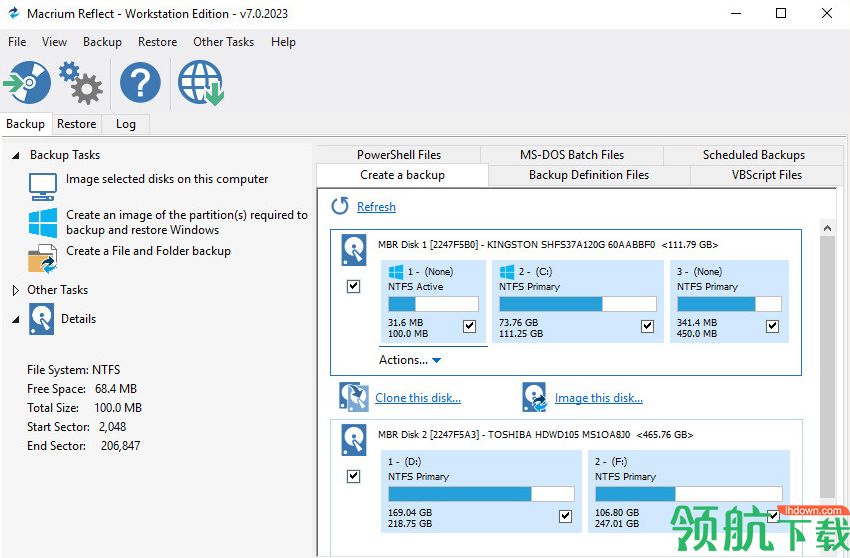Collapse the Details section arrow

(16, 320)
